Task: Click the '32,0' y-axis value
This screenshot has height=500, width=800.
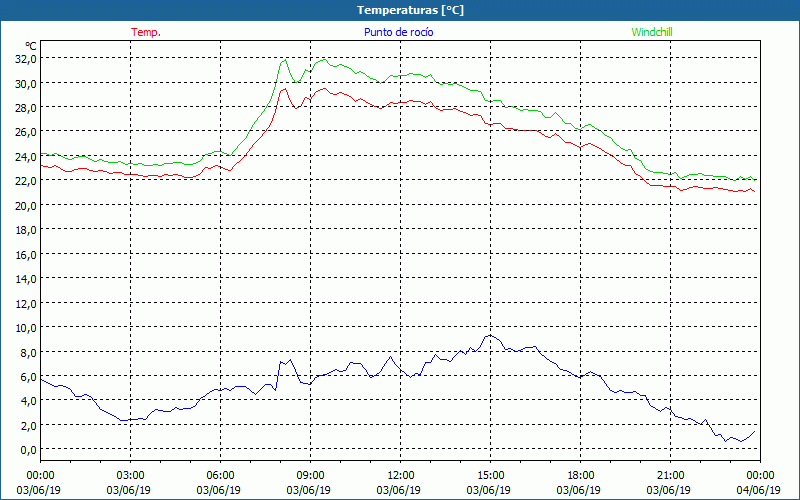Action: (x=26, y=59)
